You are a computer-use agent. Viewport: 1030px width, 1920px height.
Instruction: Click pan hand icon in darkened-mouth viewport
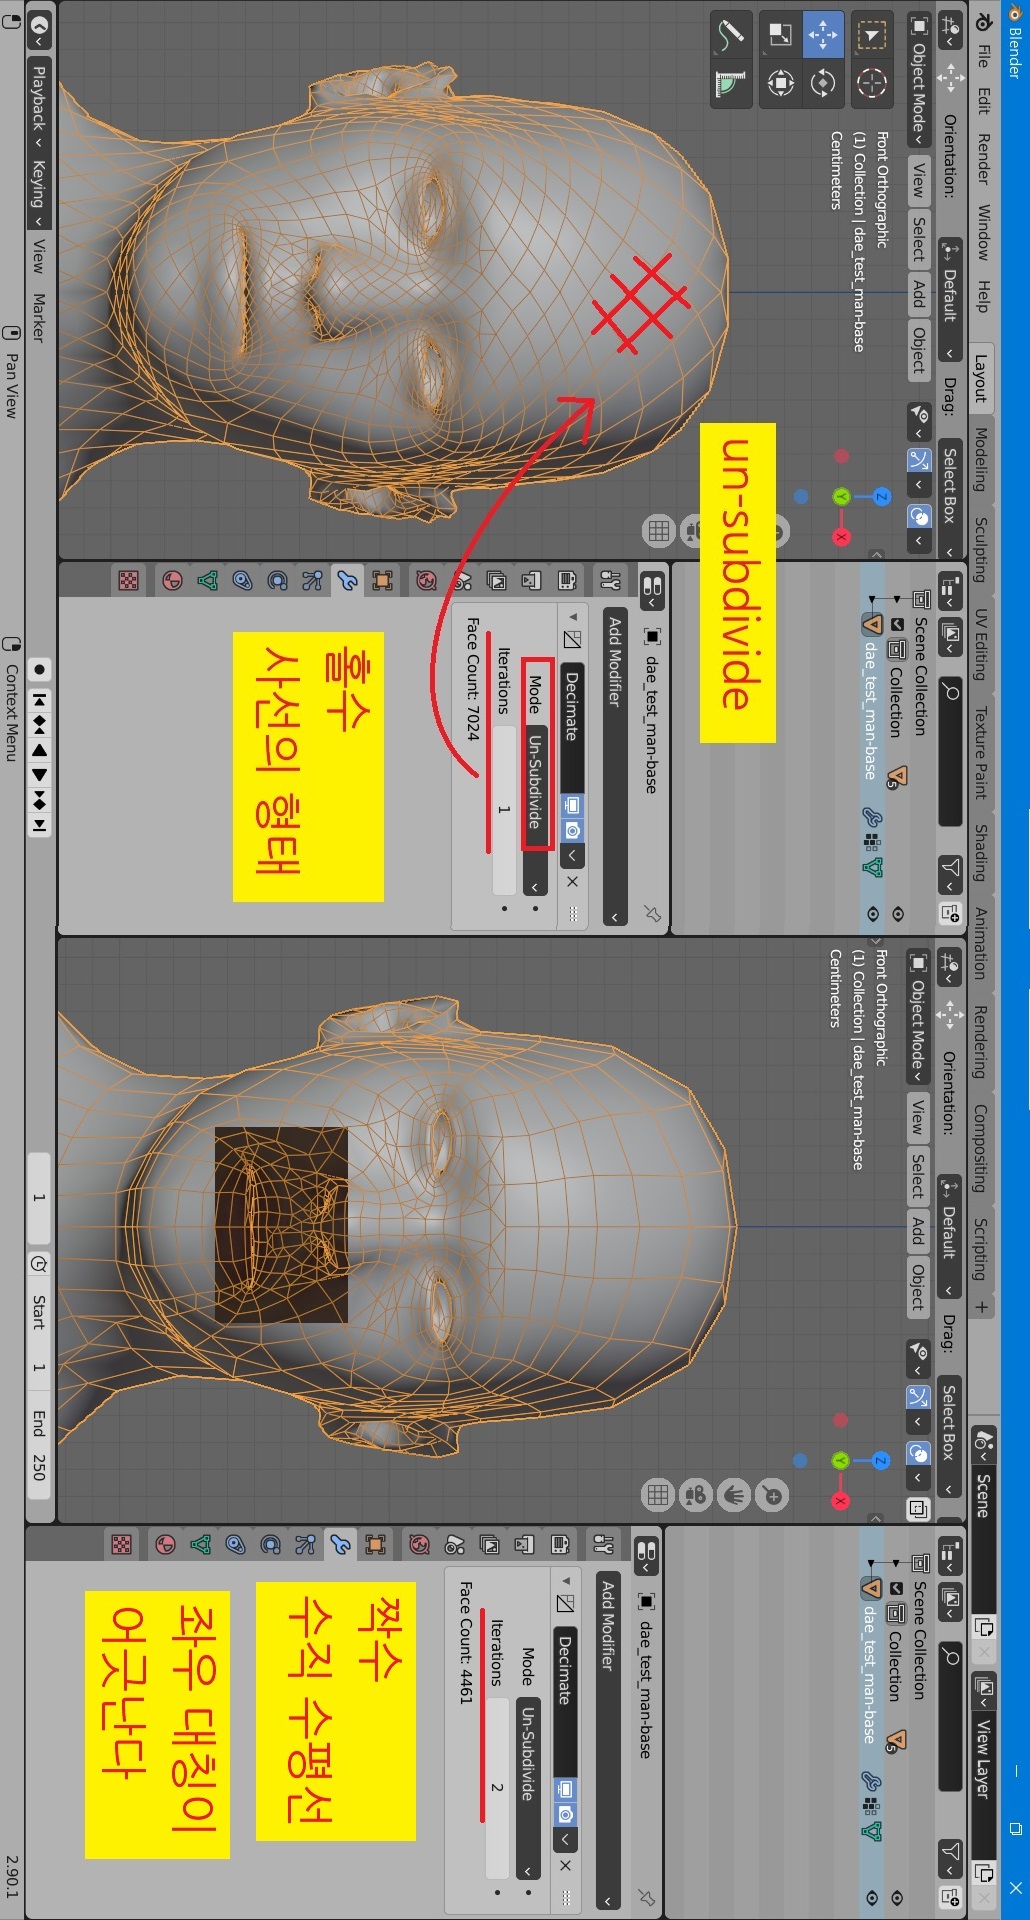[734, 1495]
